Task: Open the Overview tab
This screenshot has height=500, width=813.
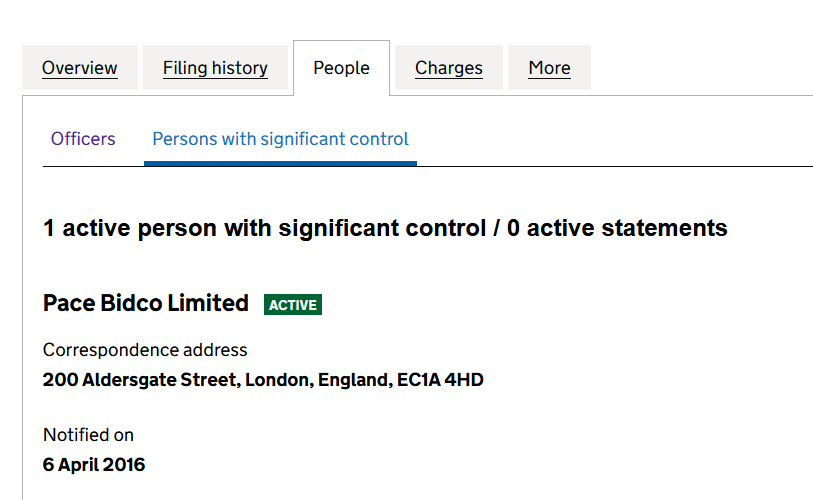Action: click(x=80, y=68)
